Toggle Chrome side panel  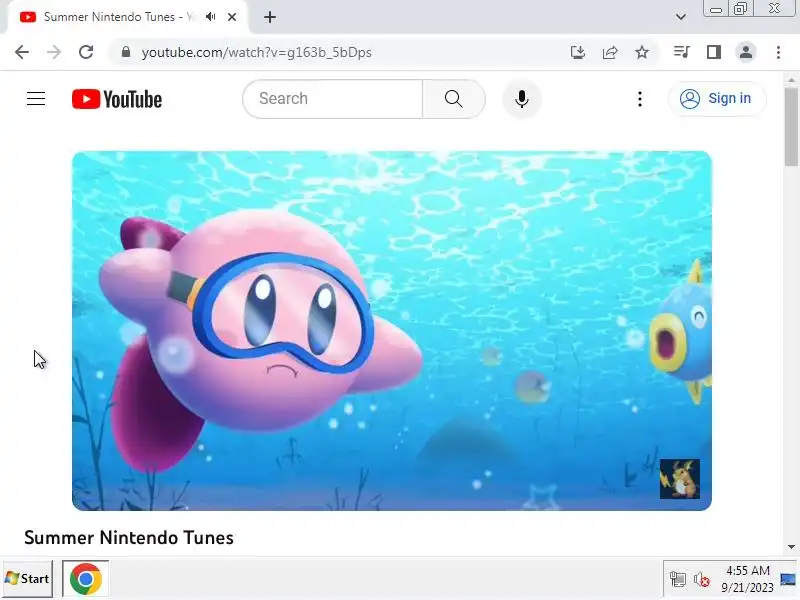[x=714, y=52]
